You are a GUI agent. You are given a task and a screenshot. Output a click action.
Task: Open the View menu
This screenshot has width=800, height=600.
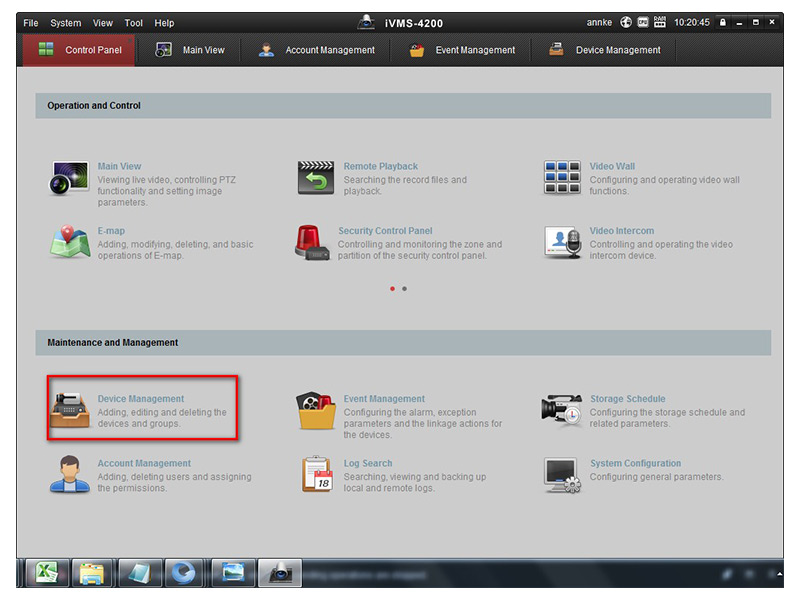coord(103,23)
